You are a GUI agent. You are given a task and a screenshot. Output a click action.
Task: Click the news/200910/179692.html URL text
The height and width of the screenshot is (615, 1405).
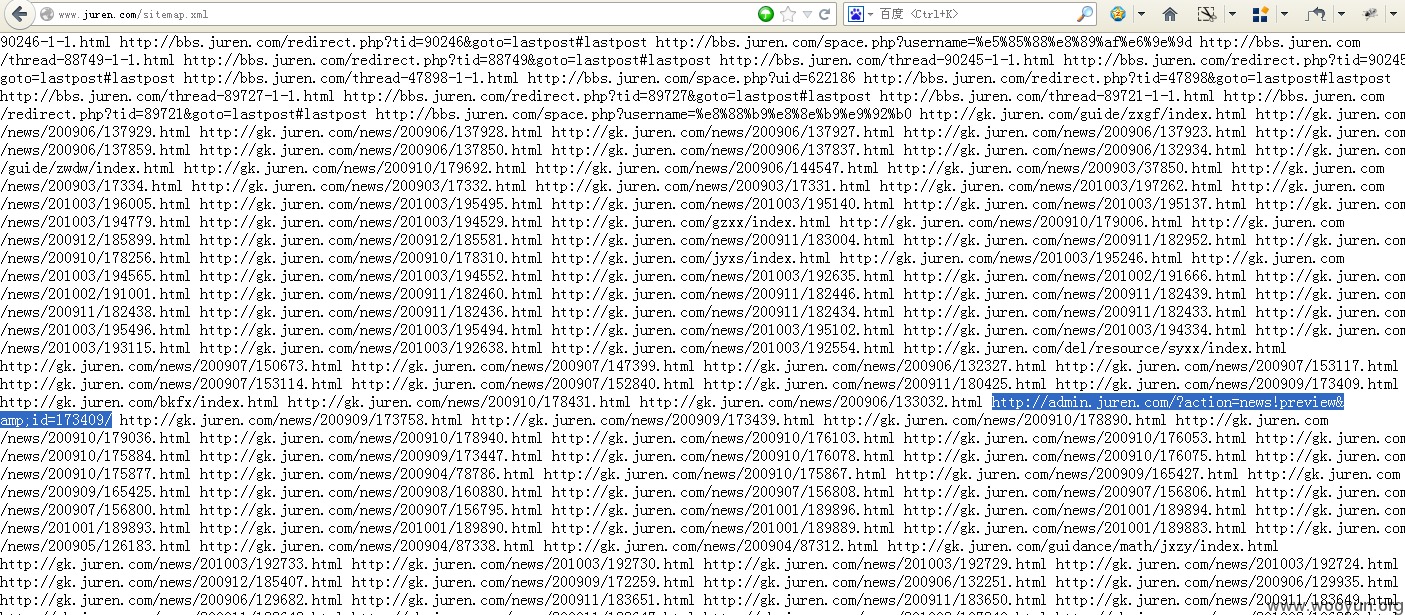355,168
